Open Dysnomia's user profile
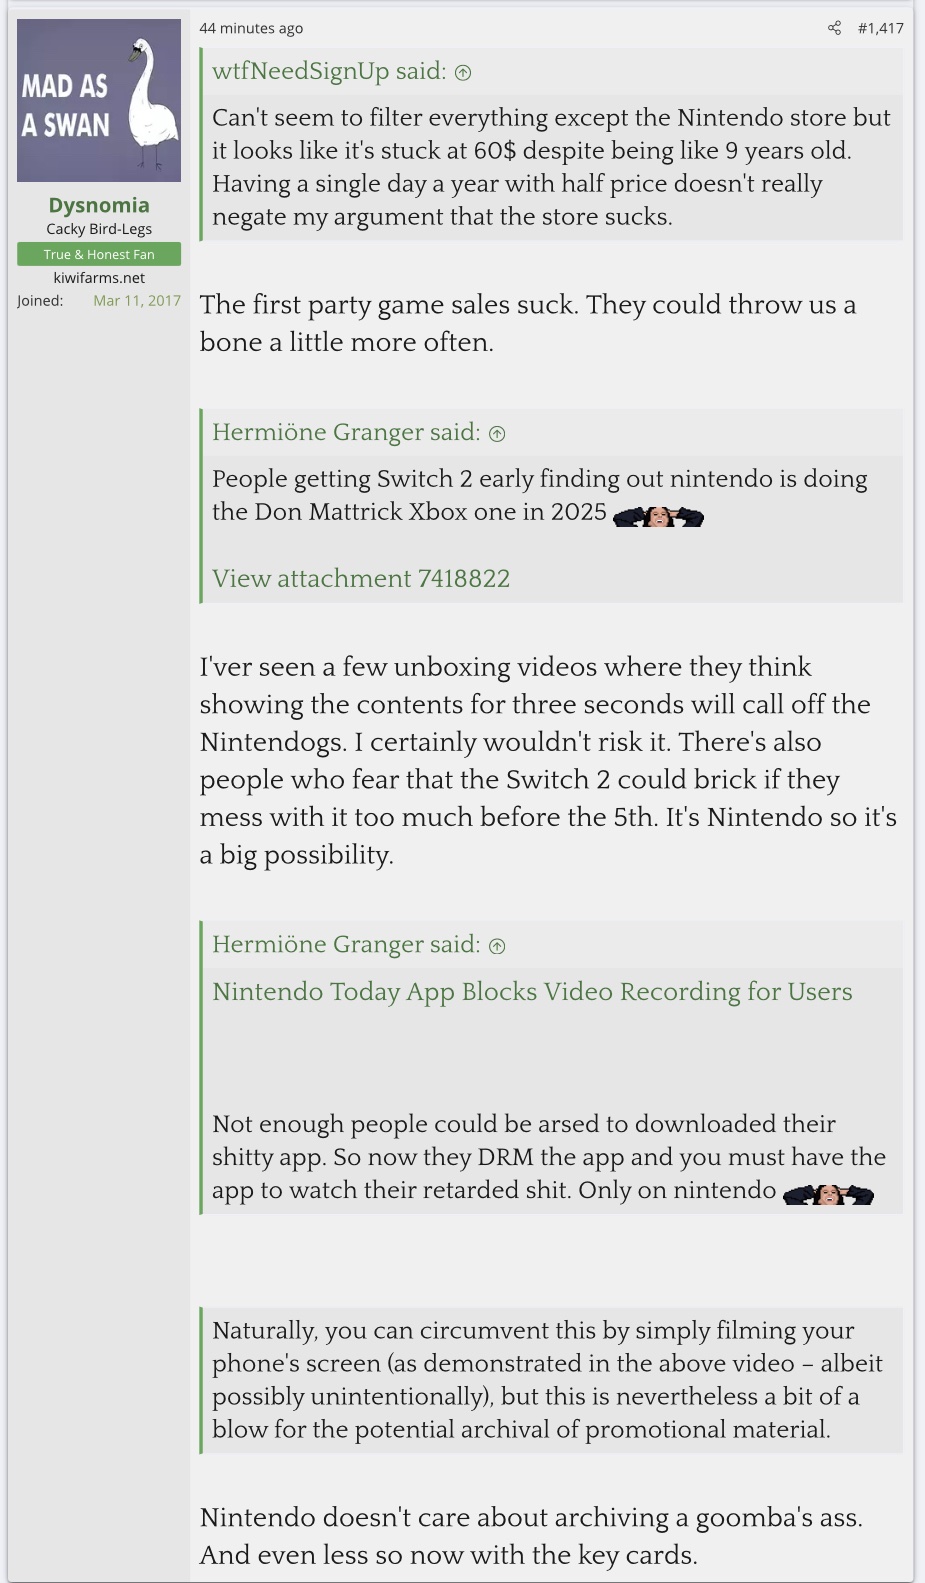 point(99,205)
